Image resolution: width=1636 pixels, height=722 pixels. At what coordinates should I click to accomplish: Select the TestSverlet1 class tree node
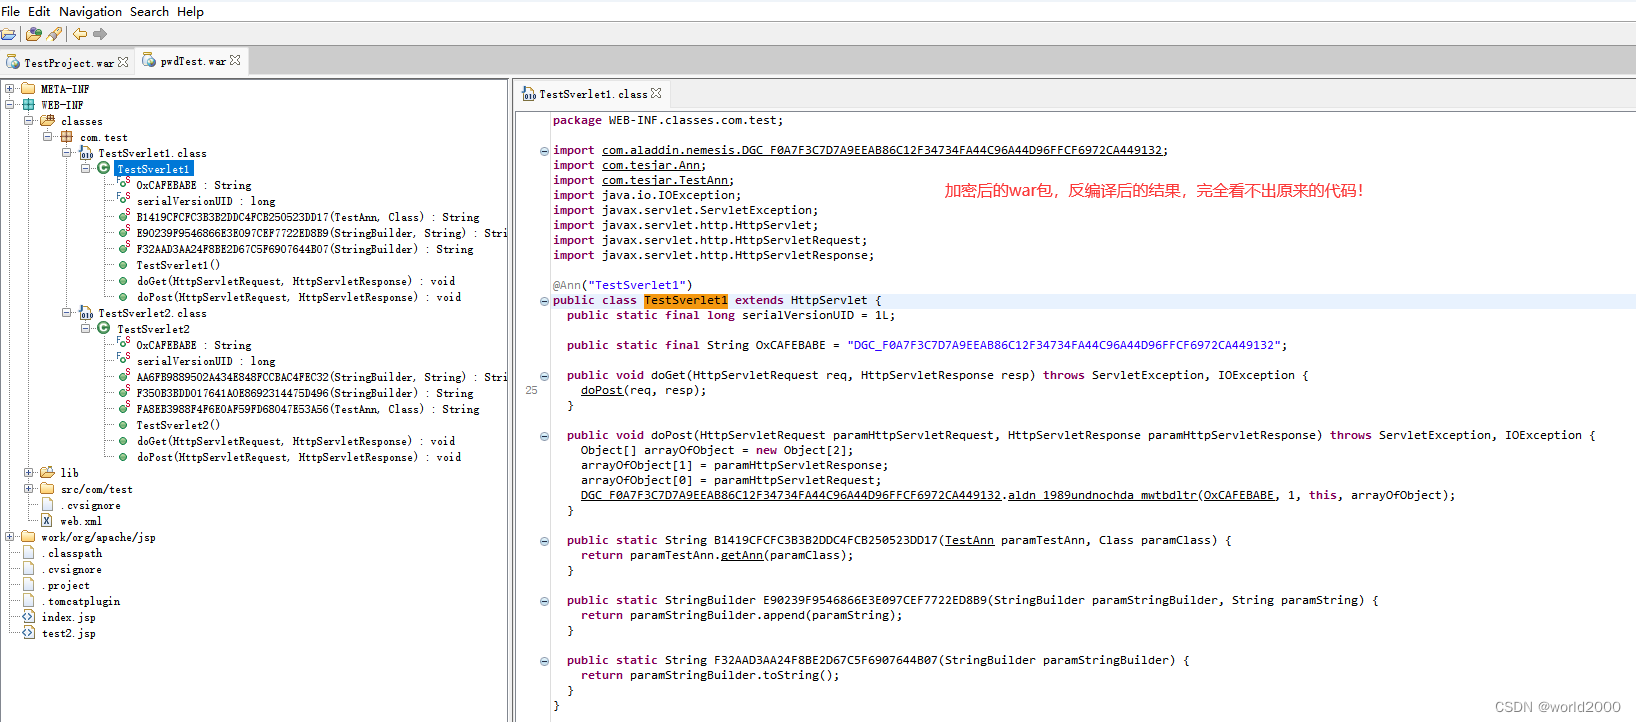point(153,169)
